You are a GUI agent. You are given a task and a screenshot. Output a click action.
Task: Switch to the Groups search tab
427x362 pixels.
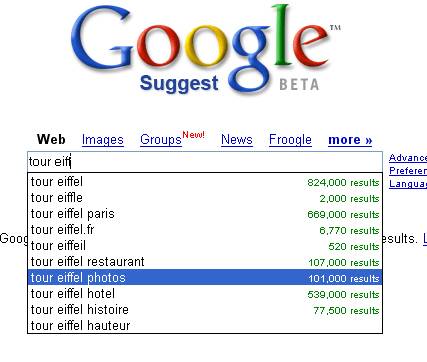161,140
